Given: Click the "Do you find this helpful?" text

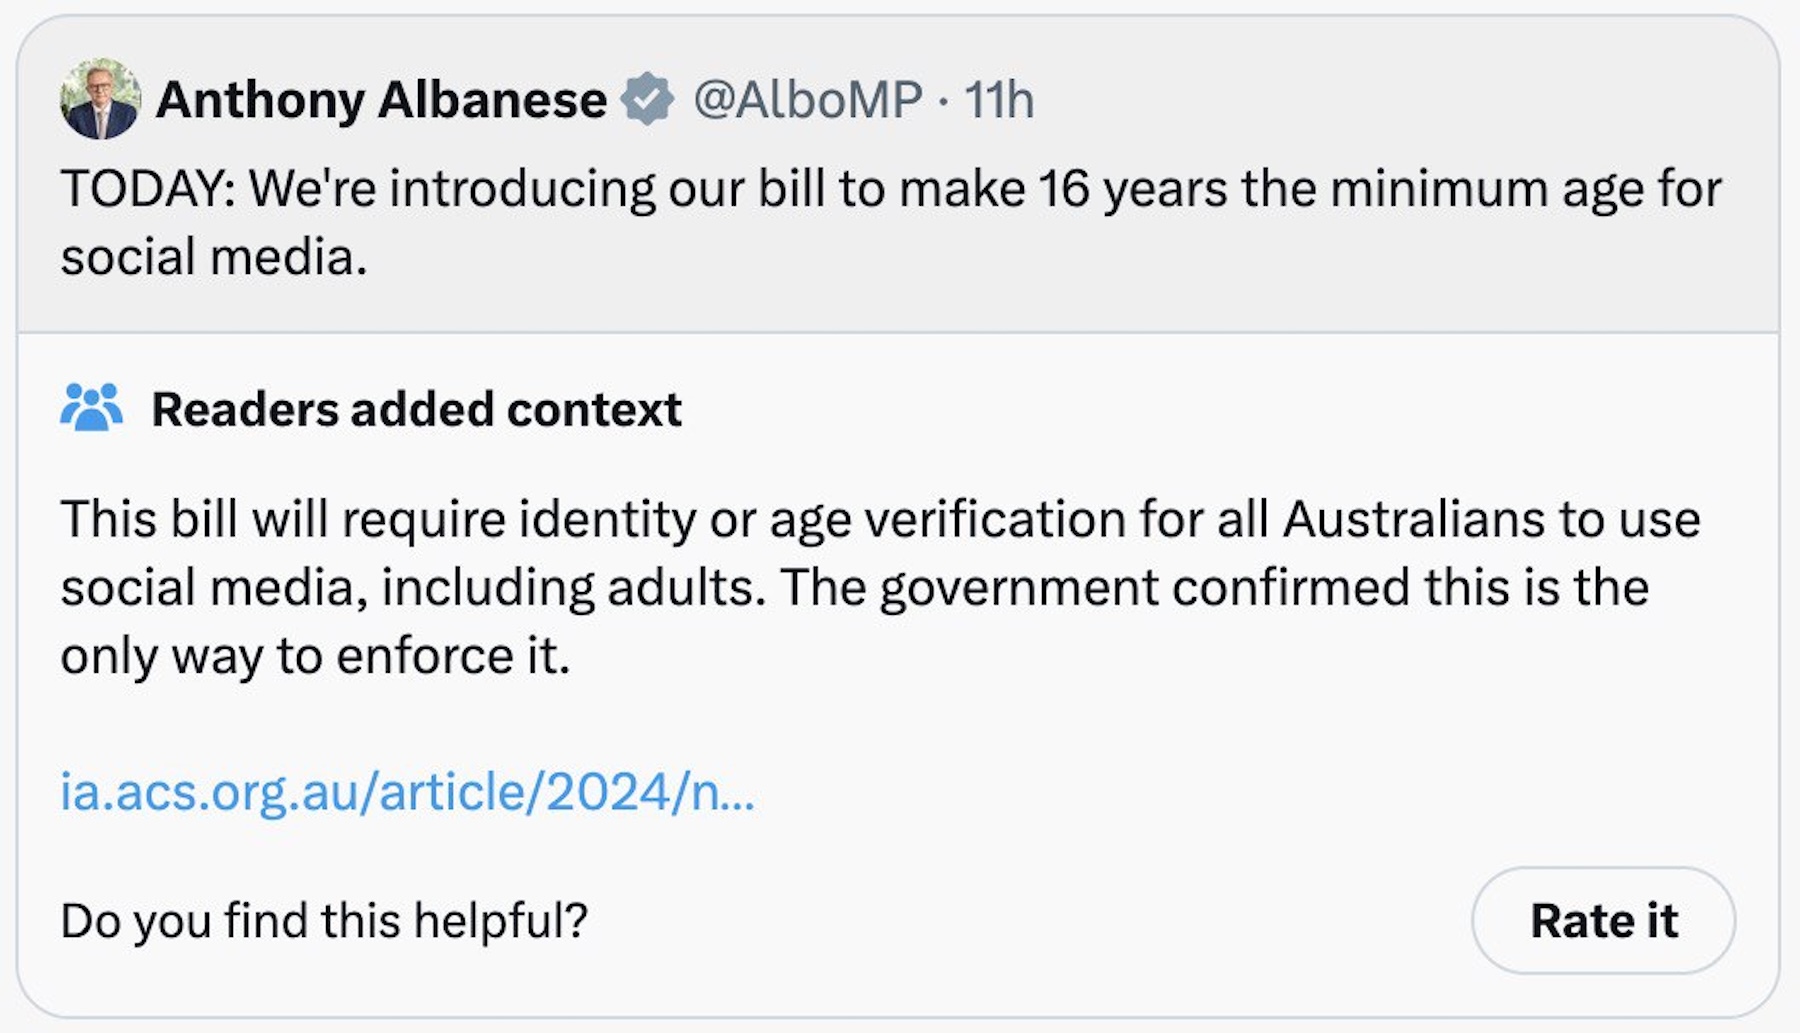Looking at the screenshot, I should 324,920.
